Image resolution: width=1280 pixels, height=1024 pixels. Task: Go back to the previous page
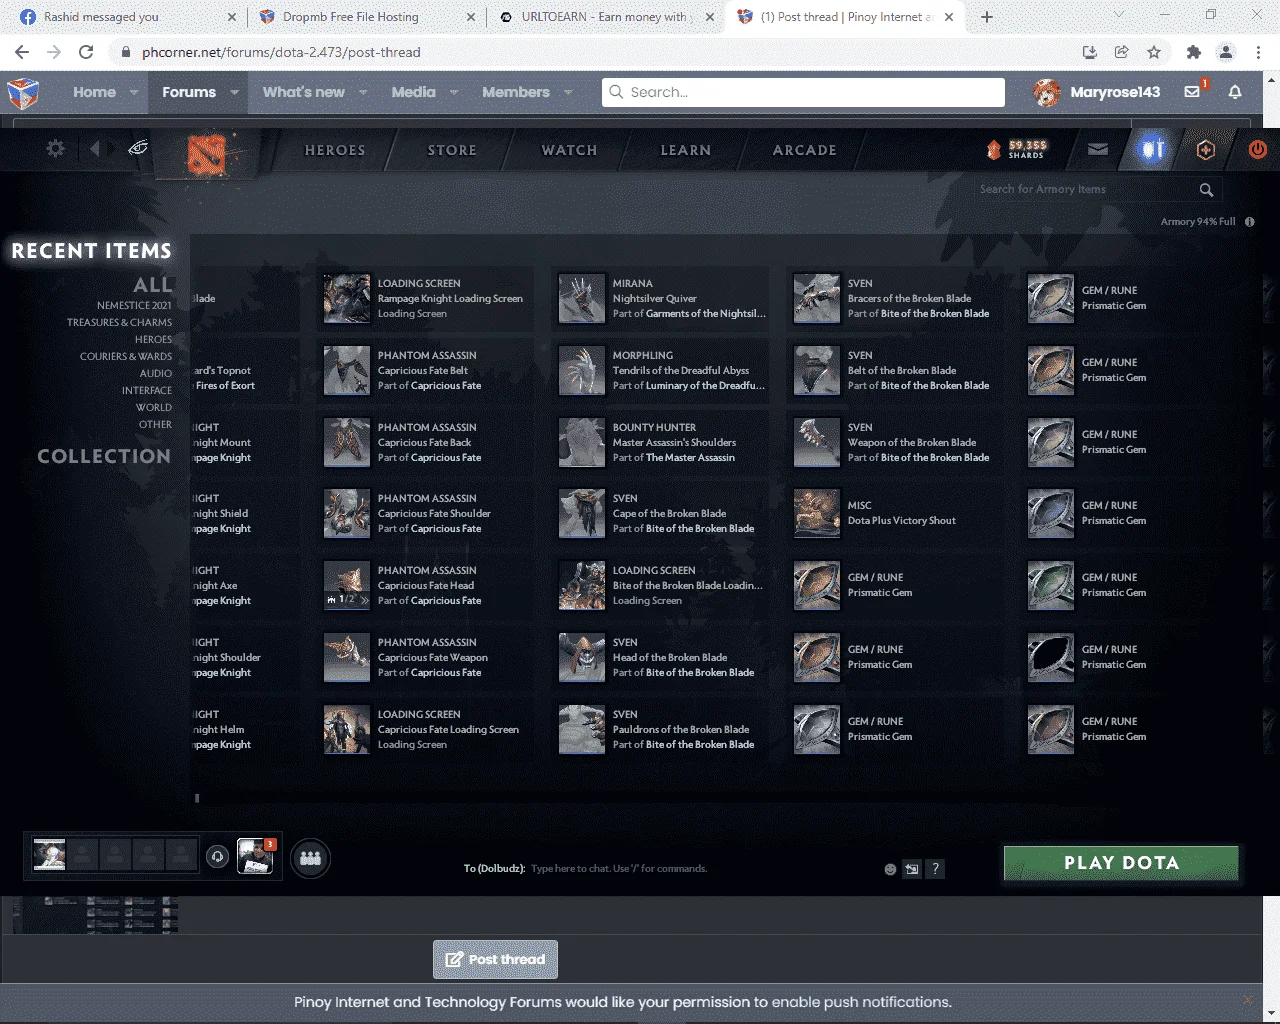22,52
